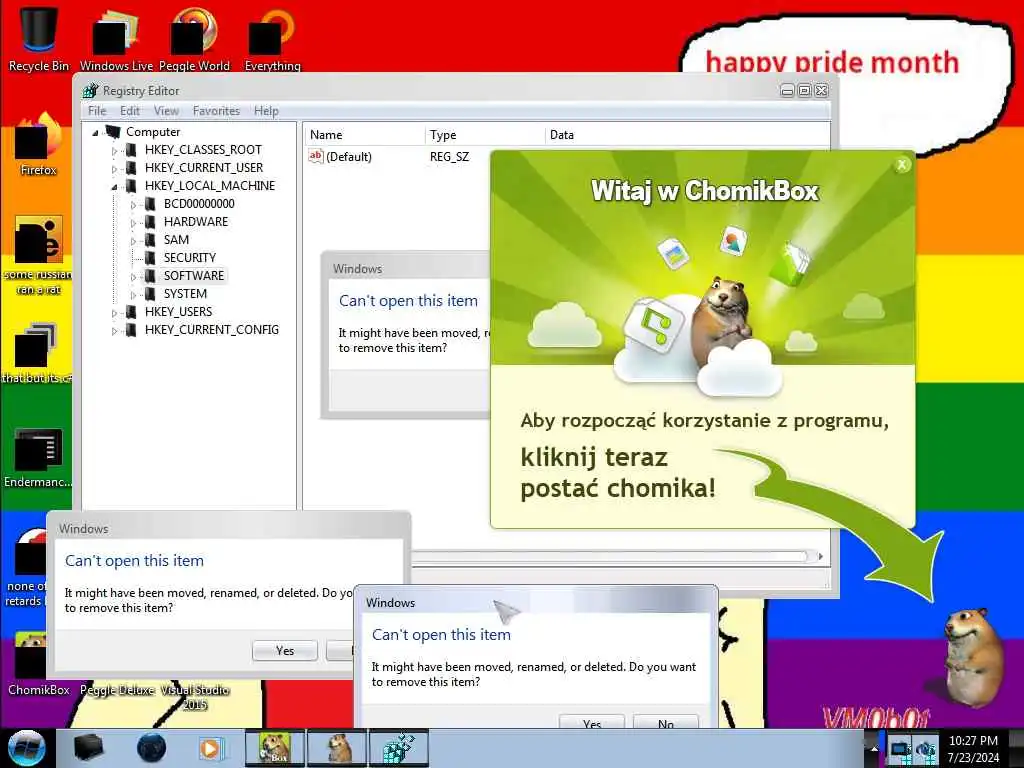
Task: Open the media player taskbar icon
Action: pos(211,748)
